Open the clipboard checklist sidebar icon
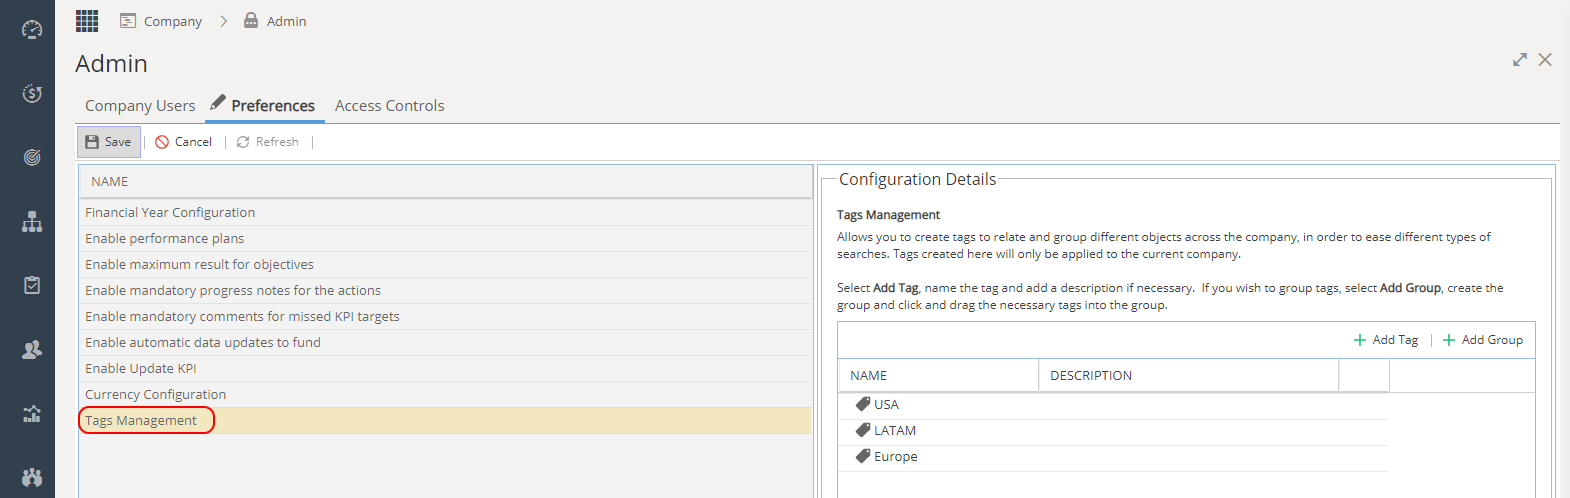Image resolution: width=1570 pixels, height=498 pixels. (x=32, y=286)
